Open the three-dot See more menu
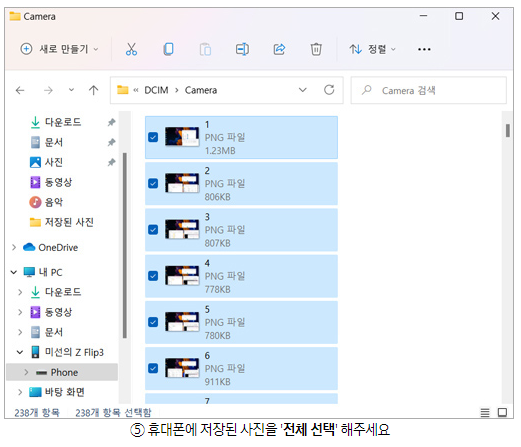 coord(424,49)
